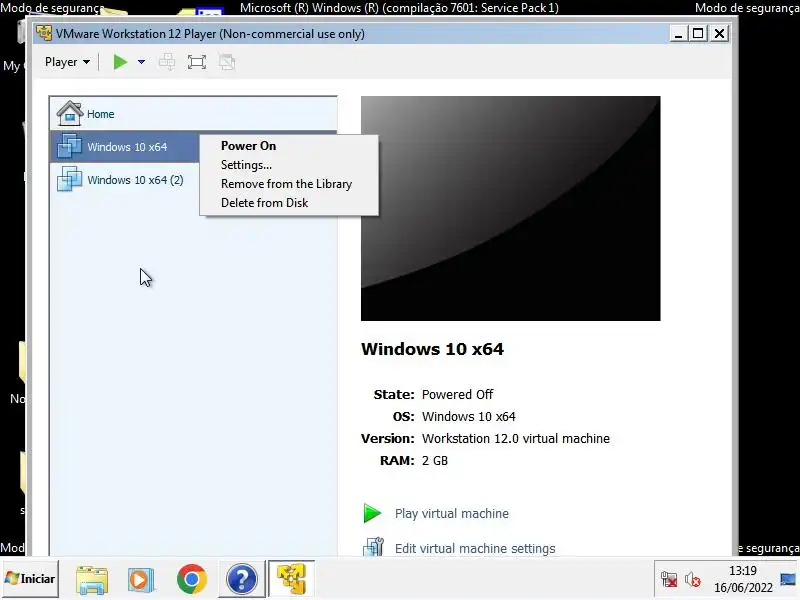
Task: Maximize the VMware Player window
Action: pos(698,34)
